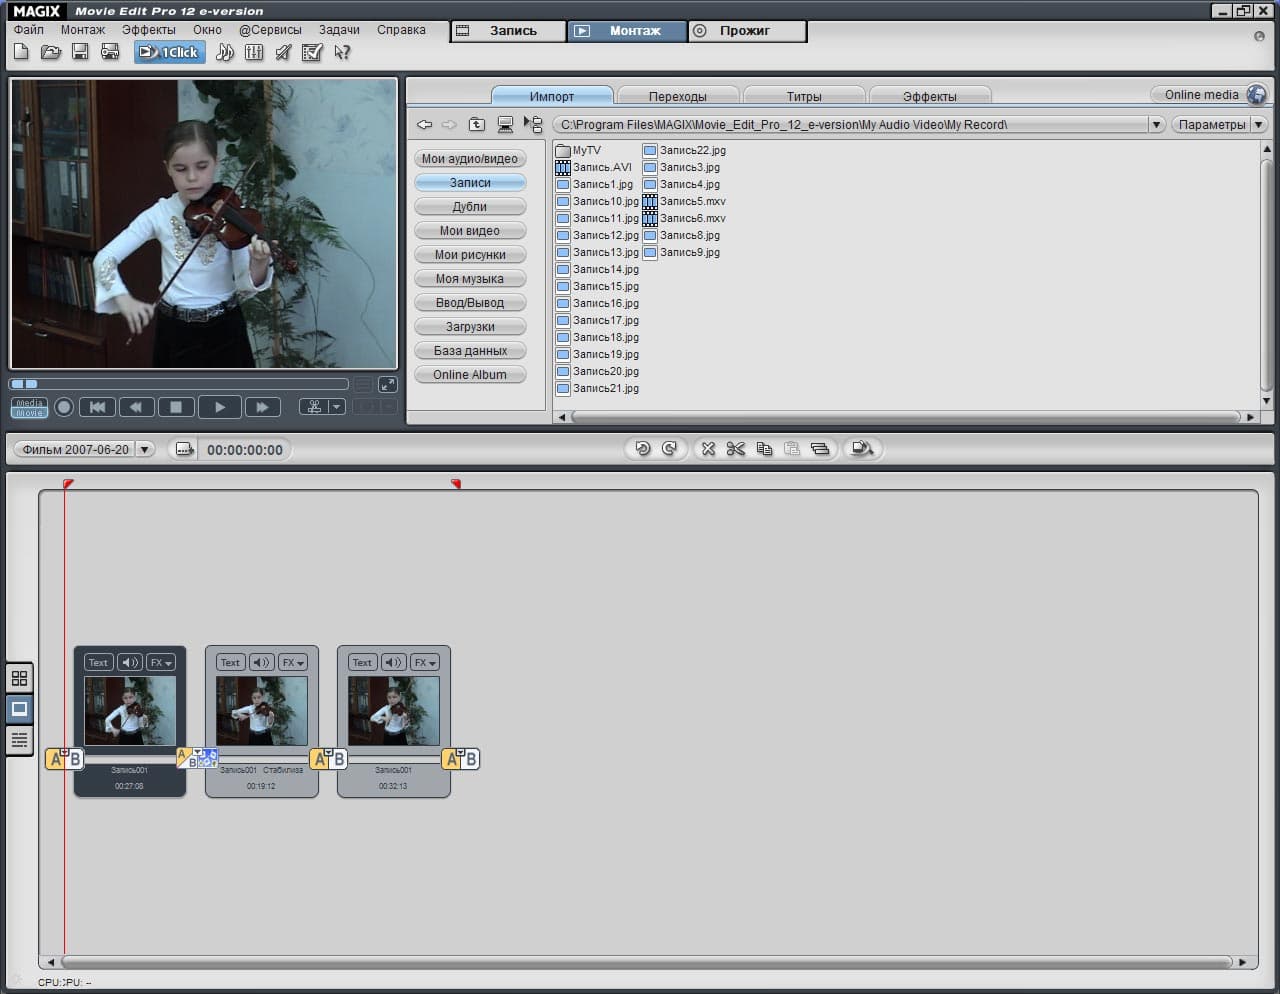
Task: Click the save project floppy icon
Action: (80, 52)
